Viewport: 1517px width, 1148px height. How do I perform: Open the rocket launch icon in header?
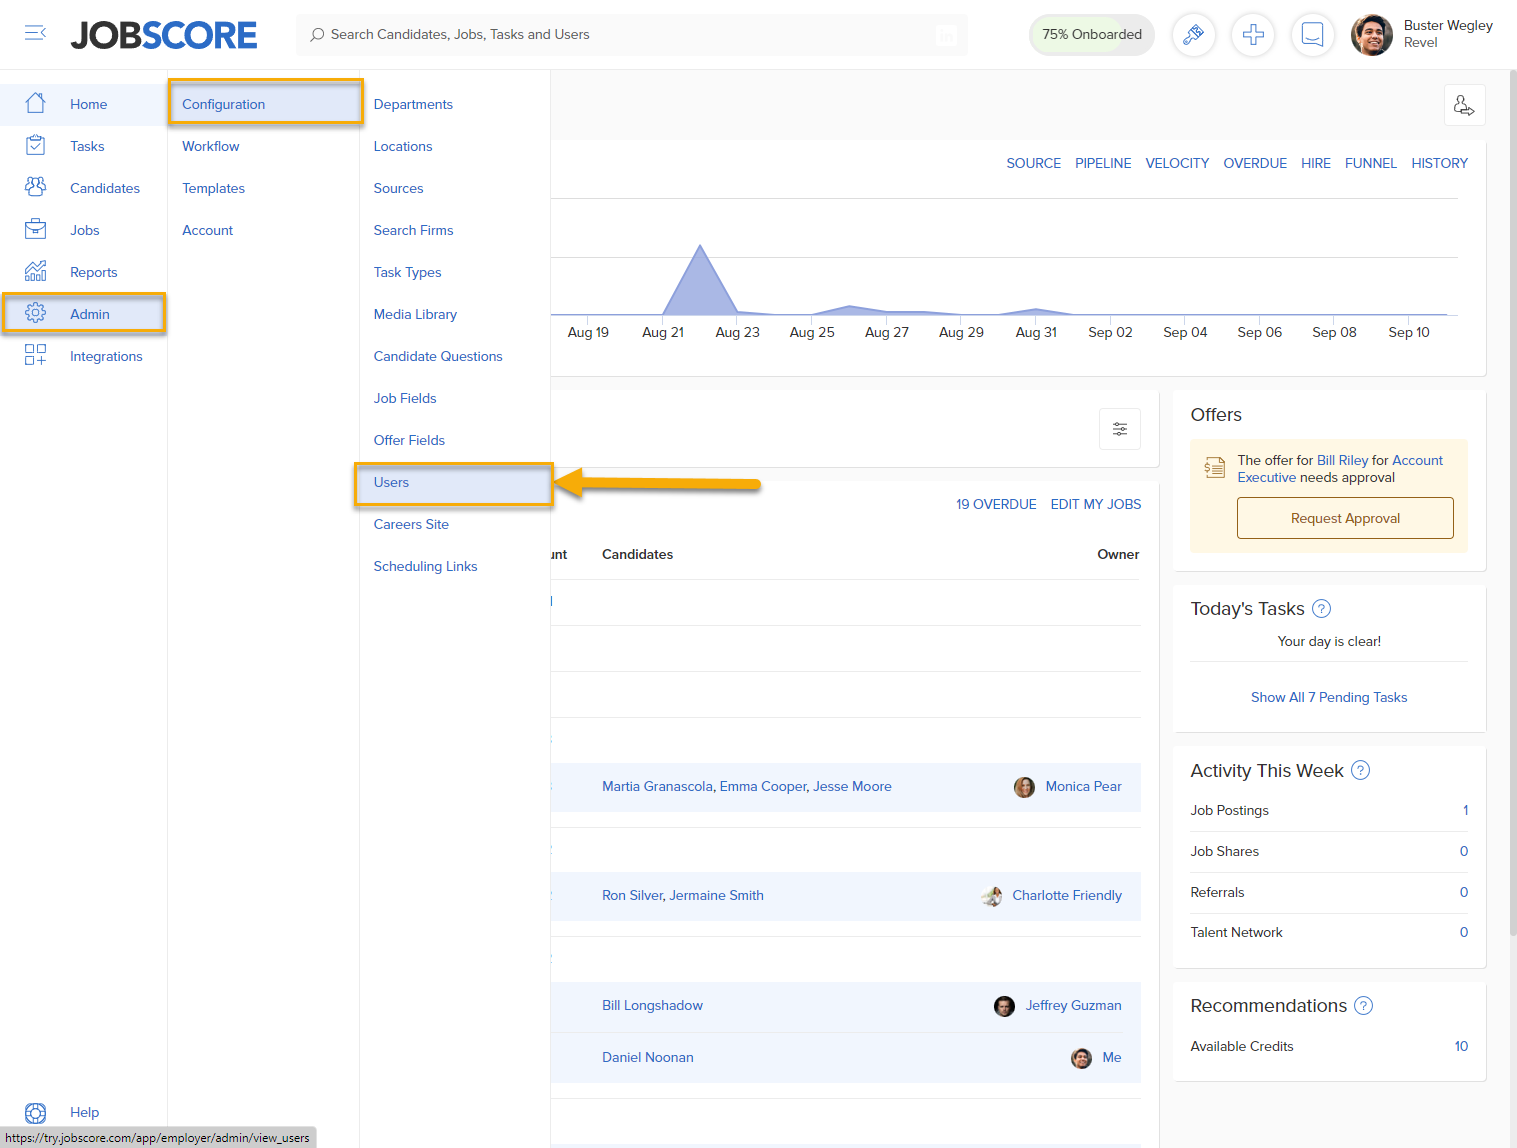[1193, 35]
